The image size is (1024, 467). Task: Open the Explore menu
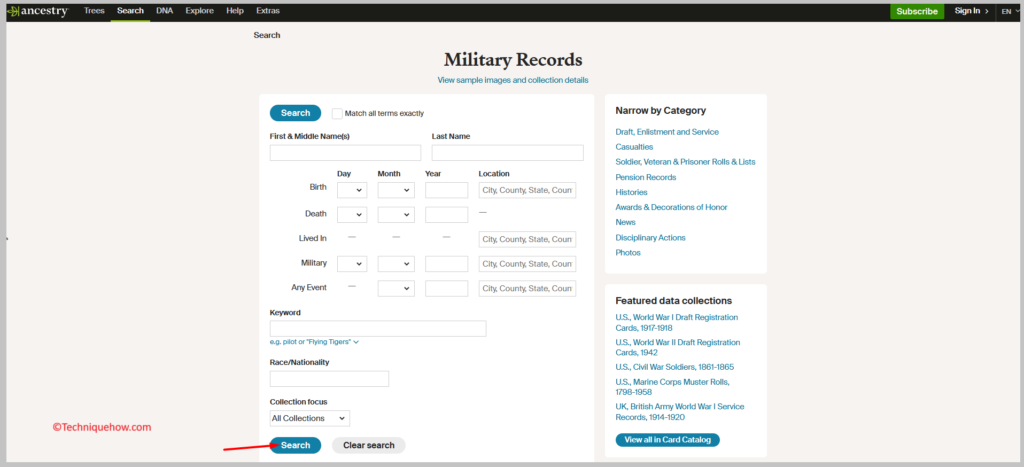(x=199, y=11)
